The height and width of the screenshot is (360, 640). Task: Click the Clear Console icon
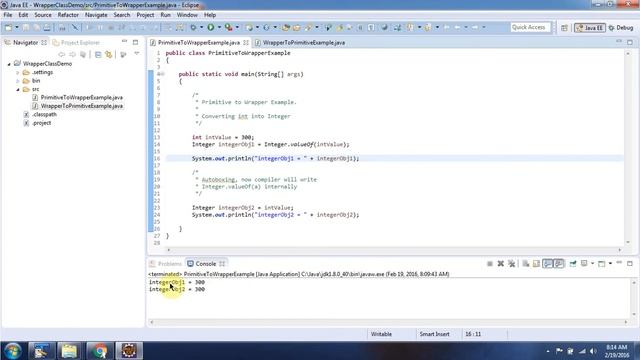(x=526, y=264)
